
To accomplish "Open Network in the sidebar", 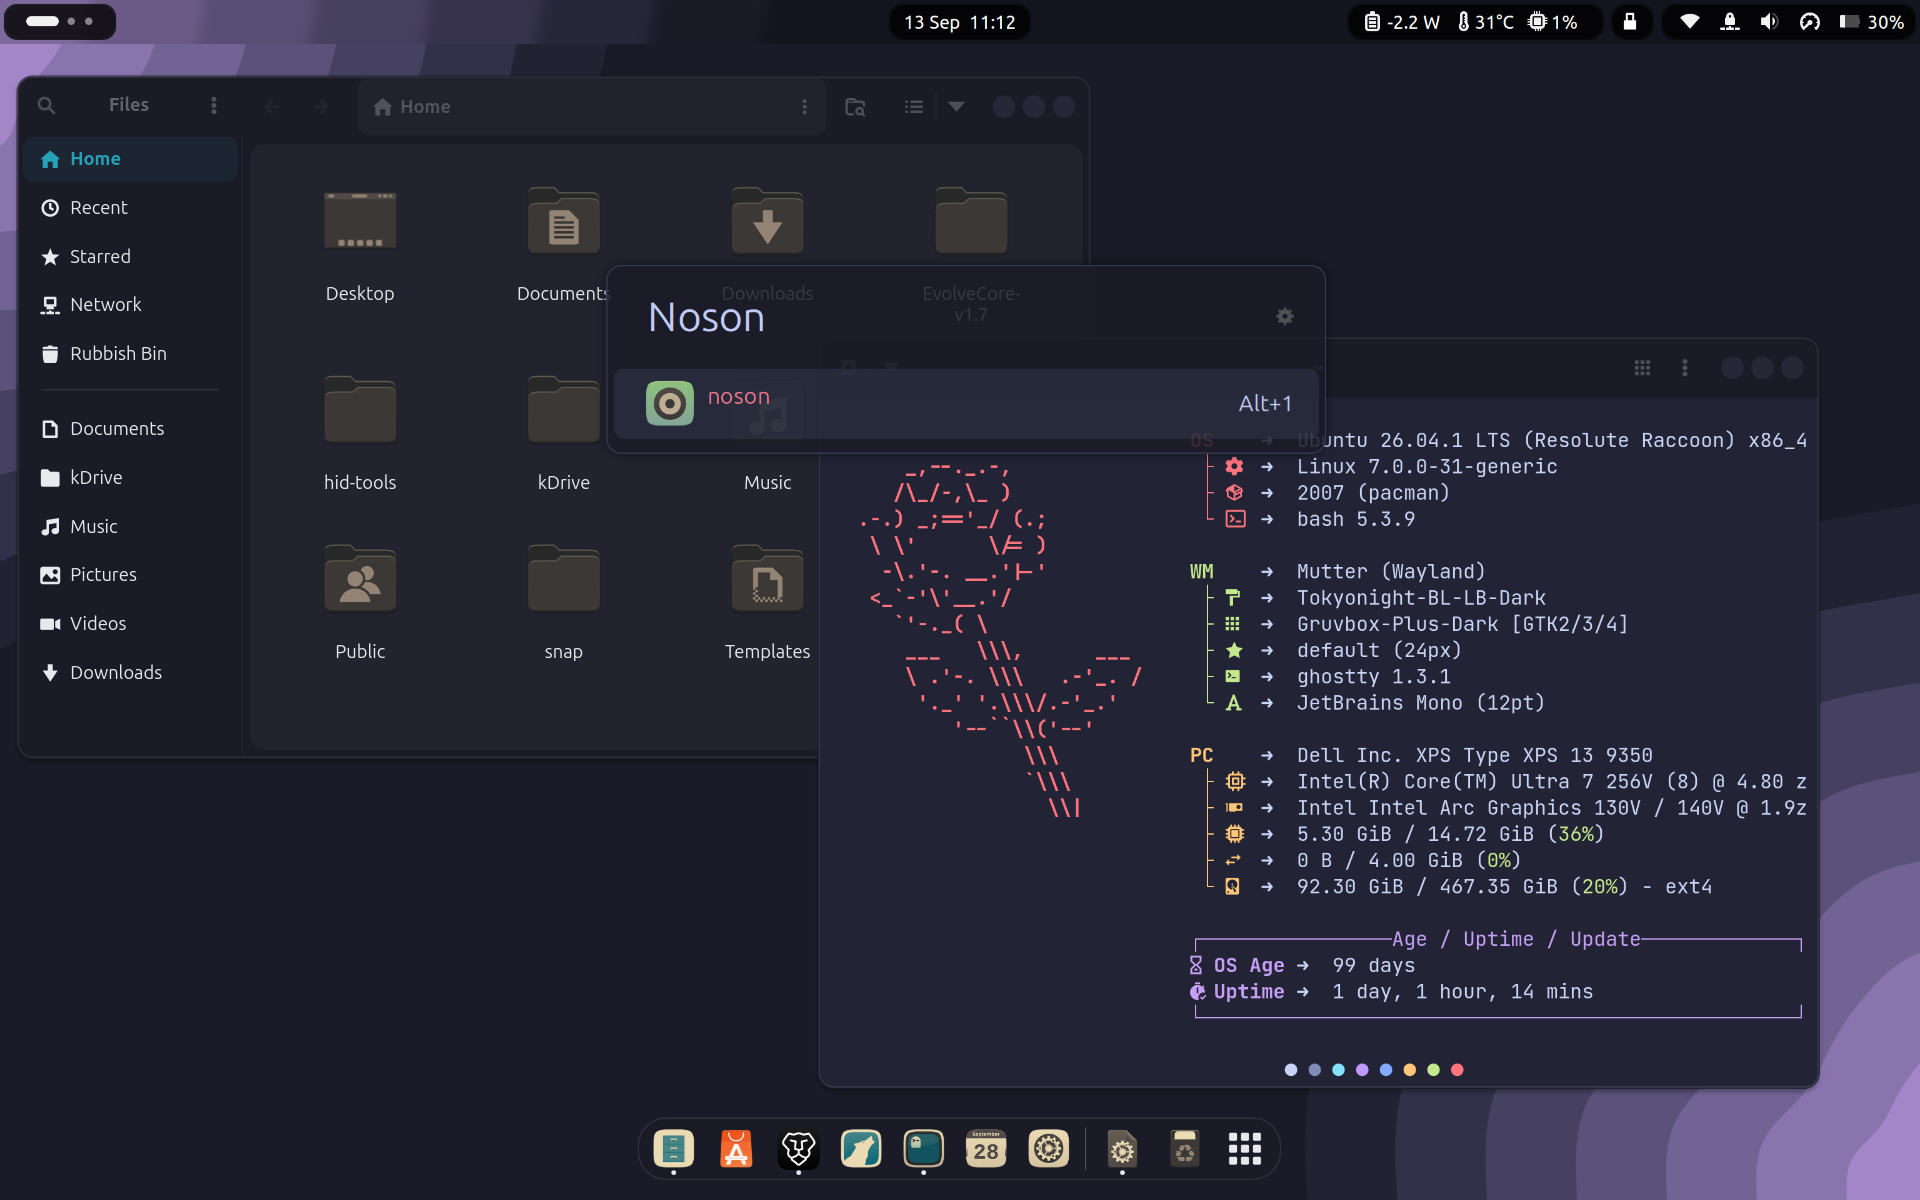I will pyautogui.click(x=130, y=305).
